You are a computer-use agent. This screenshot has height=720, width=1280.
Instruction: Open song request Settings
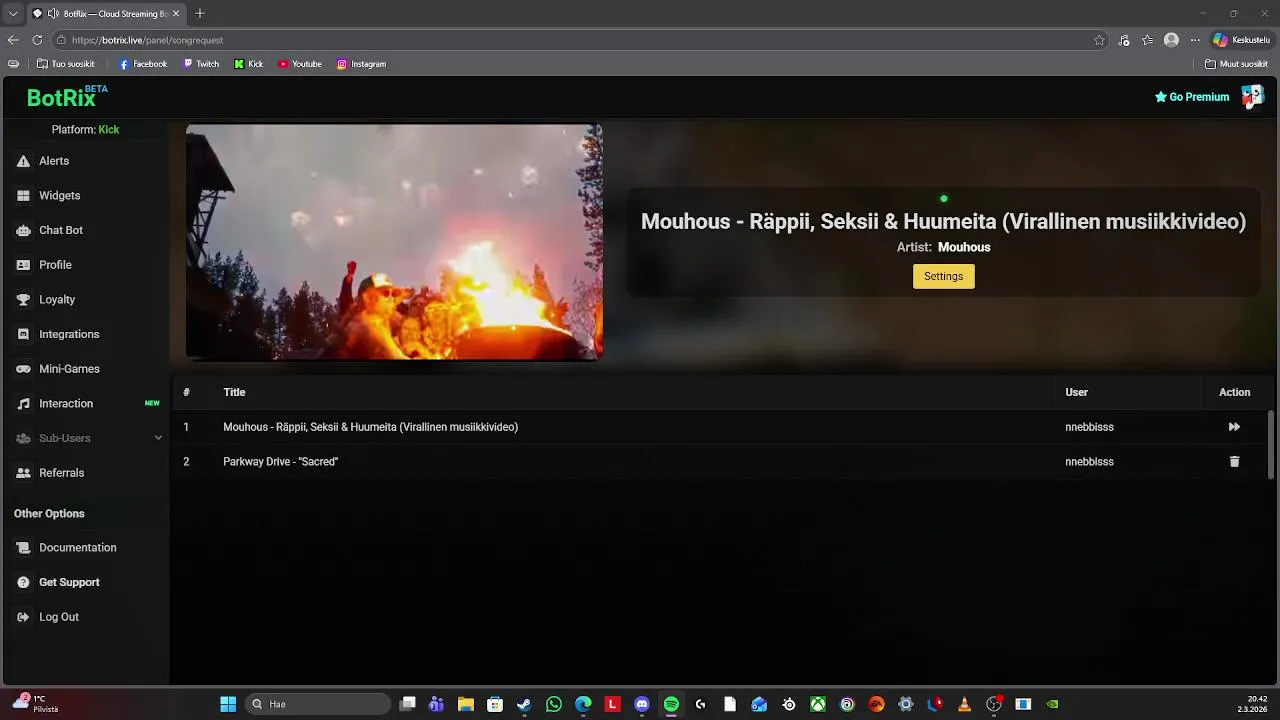click(x=943, y=276)
